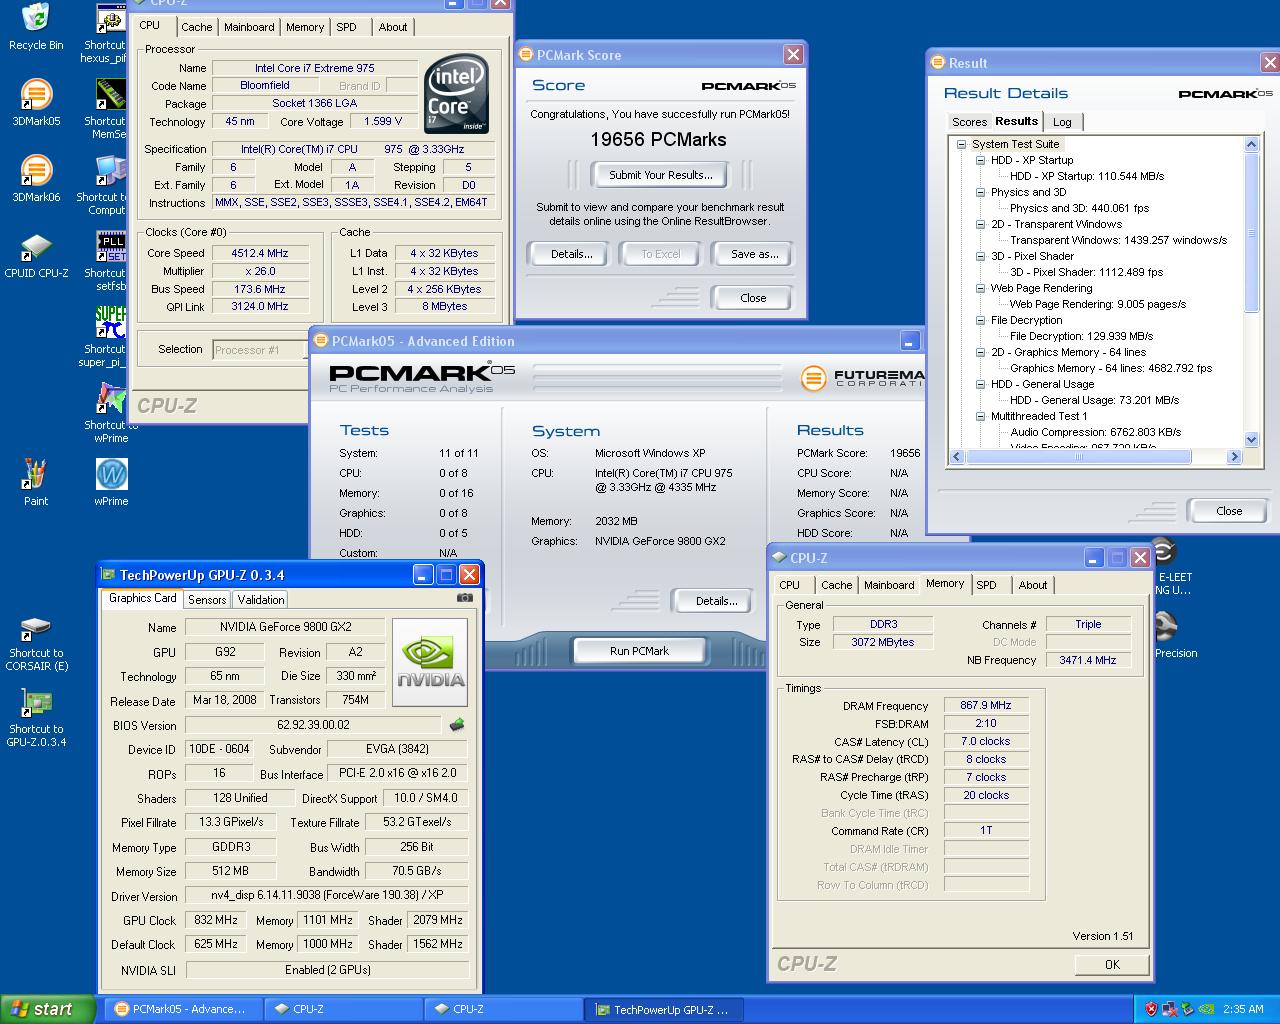Select the Scores tab in Result Details
The height and width of the screenshot is (1024, 1280).
969,122
